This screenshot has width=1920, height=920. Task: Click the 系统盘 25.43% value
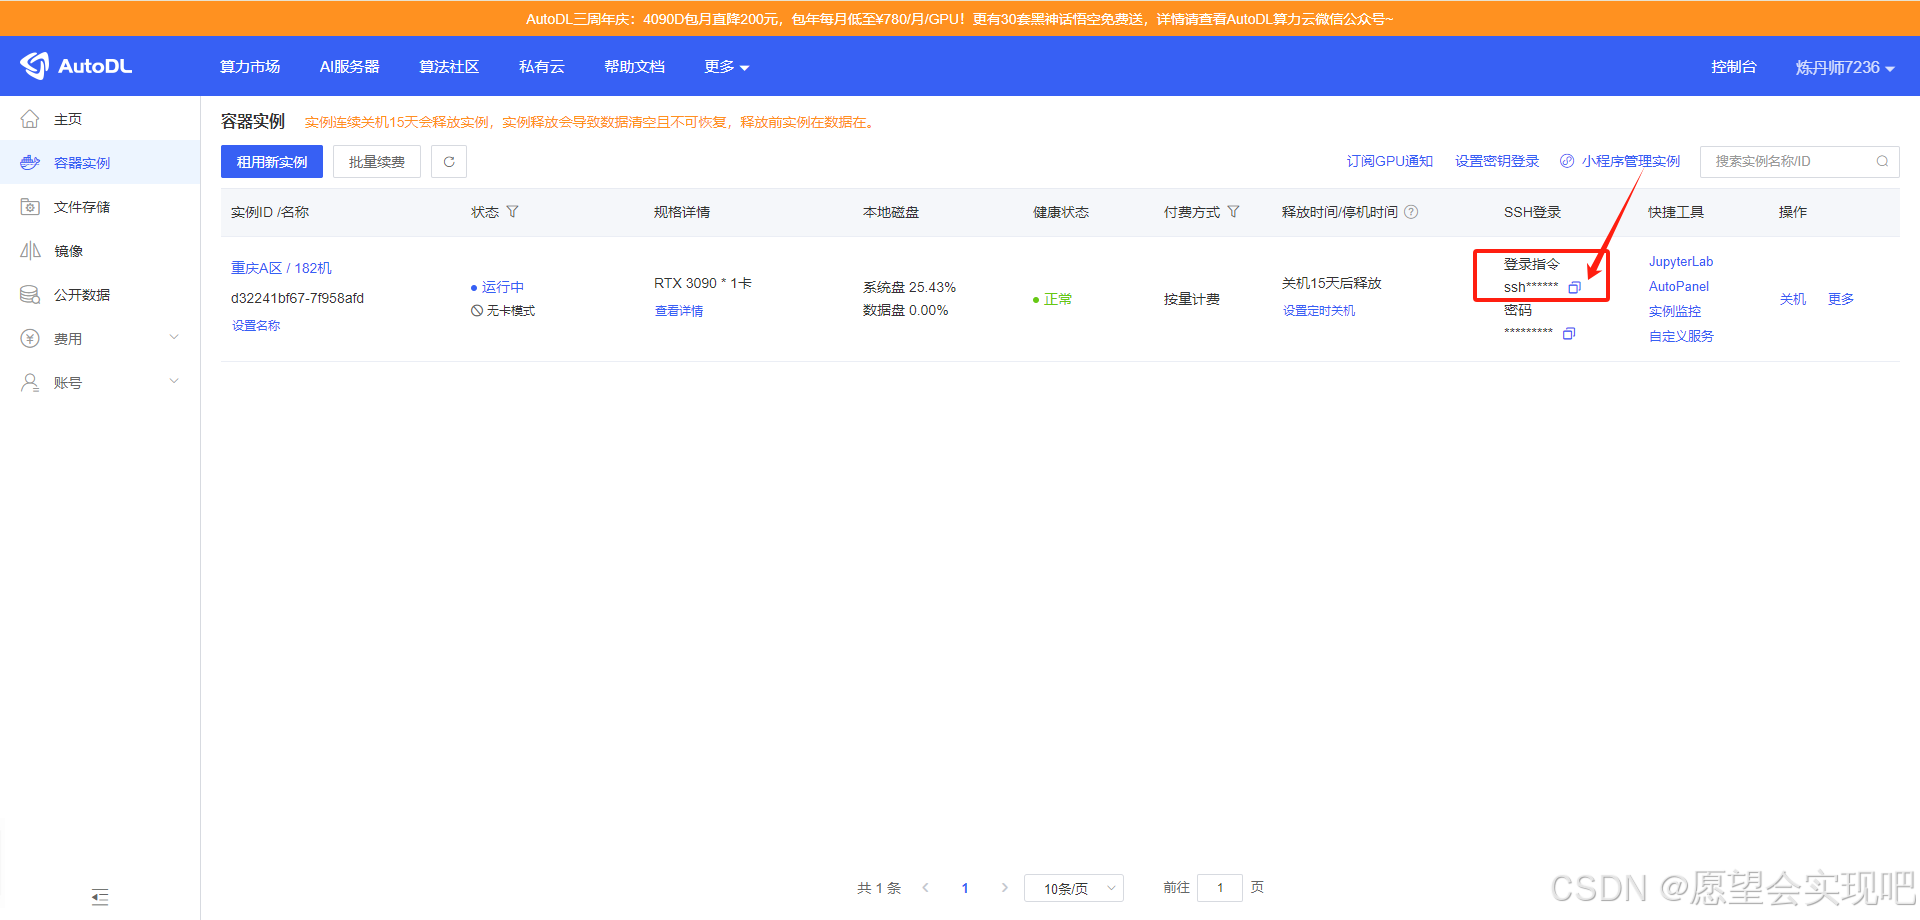[909, 287]
